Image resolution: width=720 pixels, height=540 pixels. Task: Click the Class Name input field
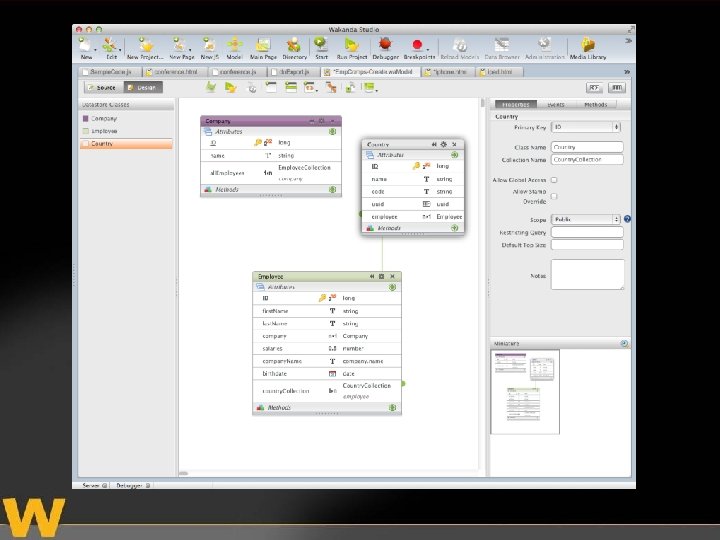pyautogui.click(x=587, y=147)
